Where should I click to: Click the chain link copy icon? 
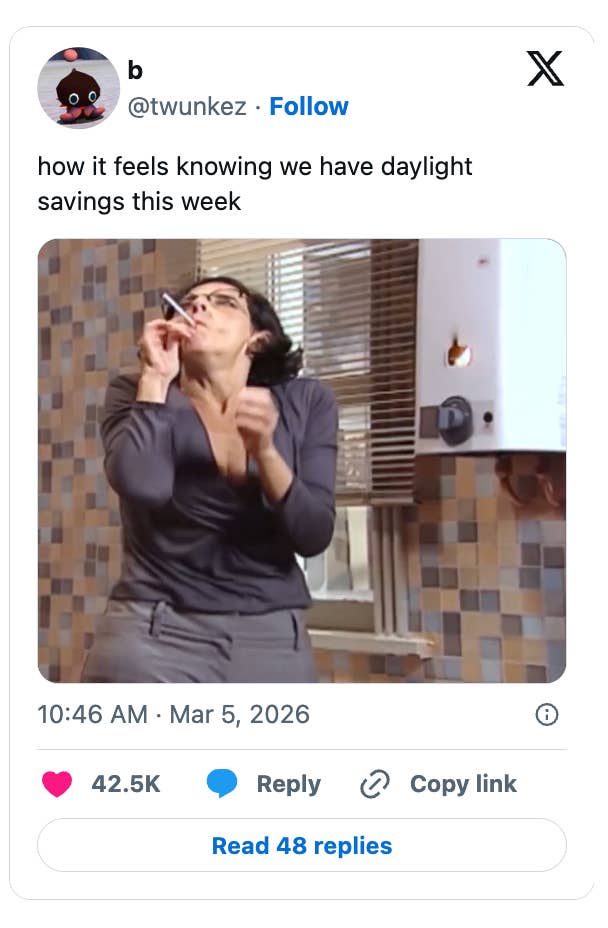374,784
